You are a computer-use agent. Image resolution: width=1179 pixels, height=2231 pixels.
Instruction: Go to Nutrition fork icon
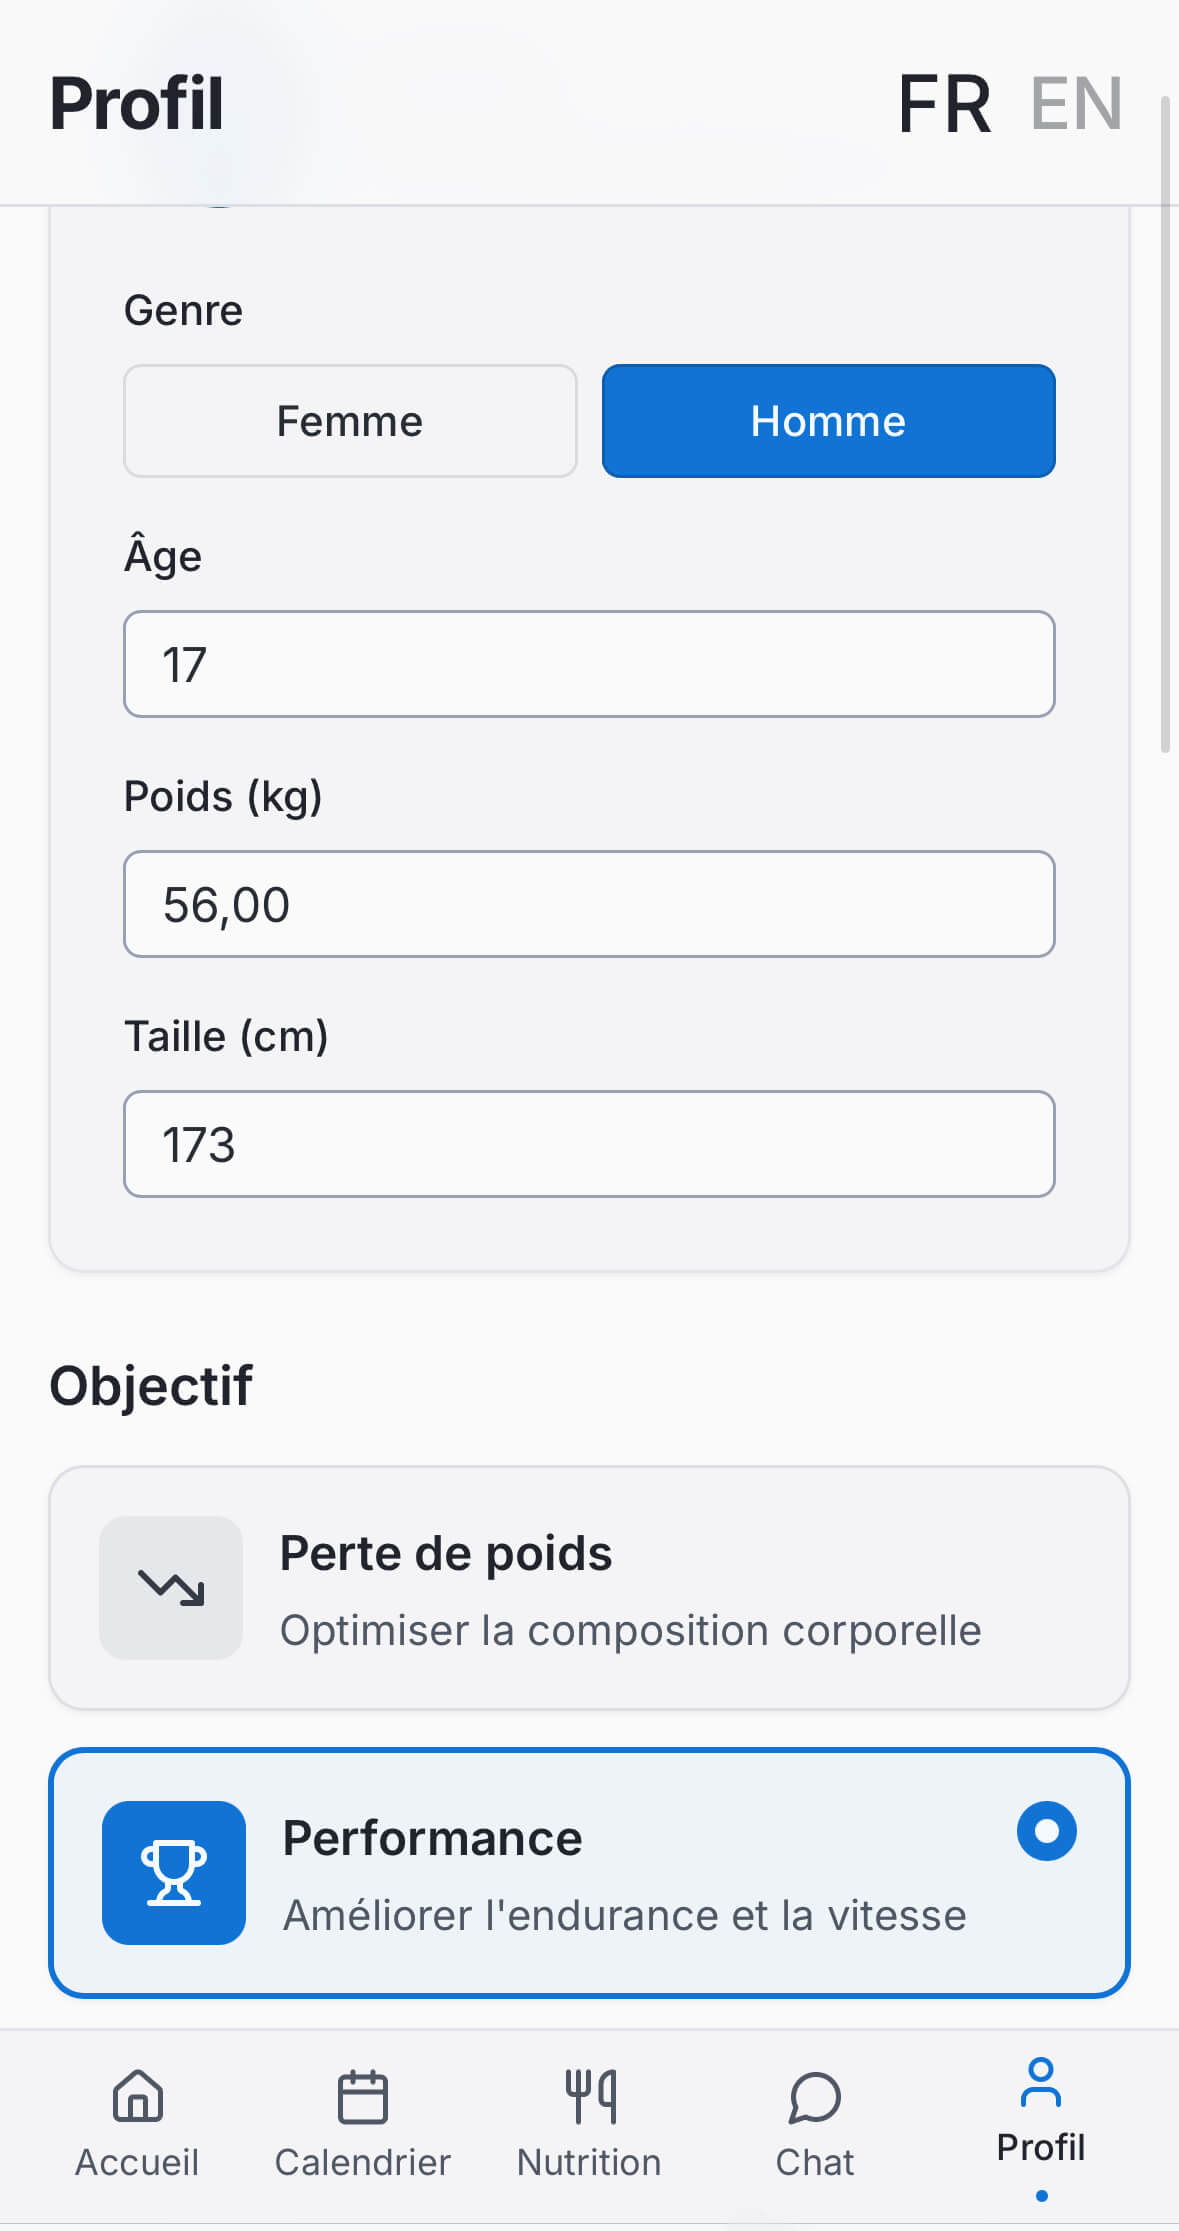(x=589, y=2096)
